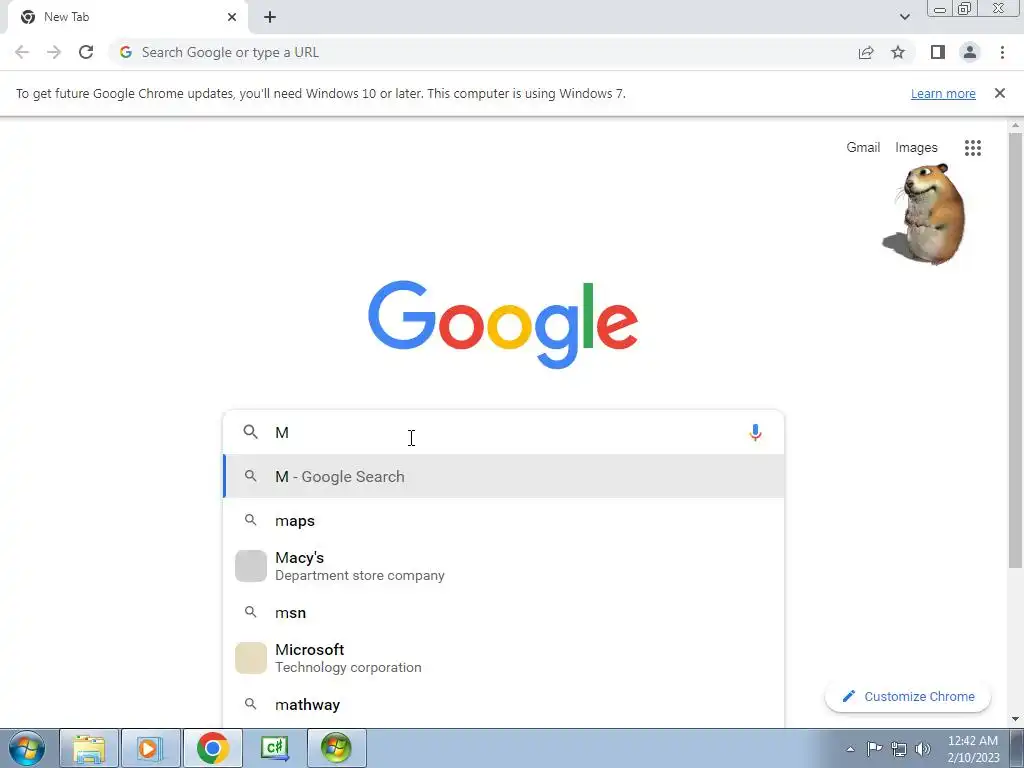Screen dimensions: 1024x768
Task: Open the Windows Start menu
Action: pos(27,748)
